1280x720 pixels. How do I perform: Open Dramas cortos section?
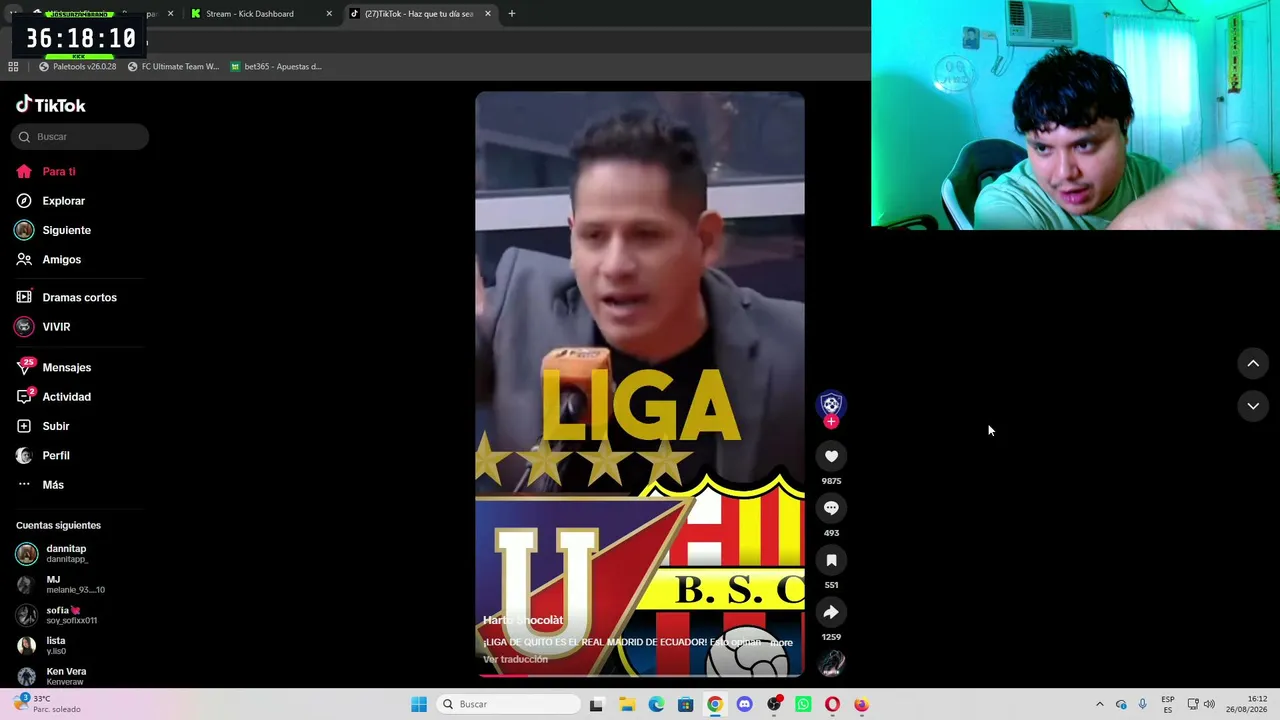(x=80, y=297)
